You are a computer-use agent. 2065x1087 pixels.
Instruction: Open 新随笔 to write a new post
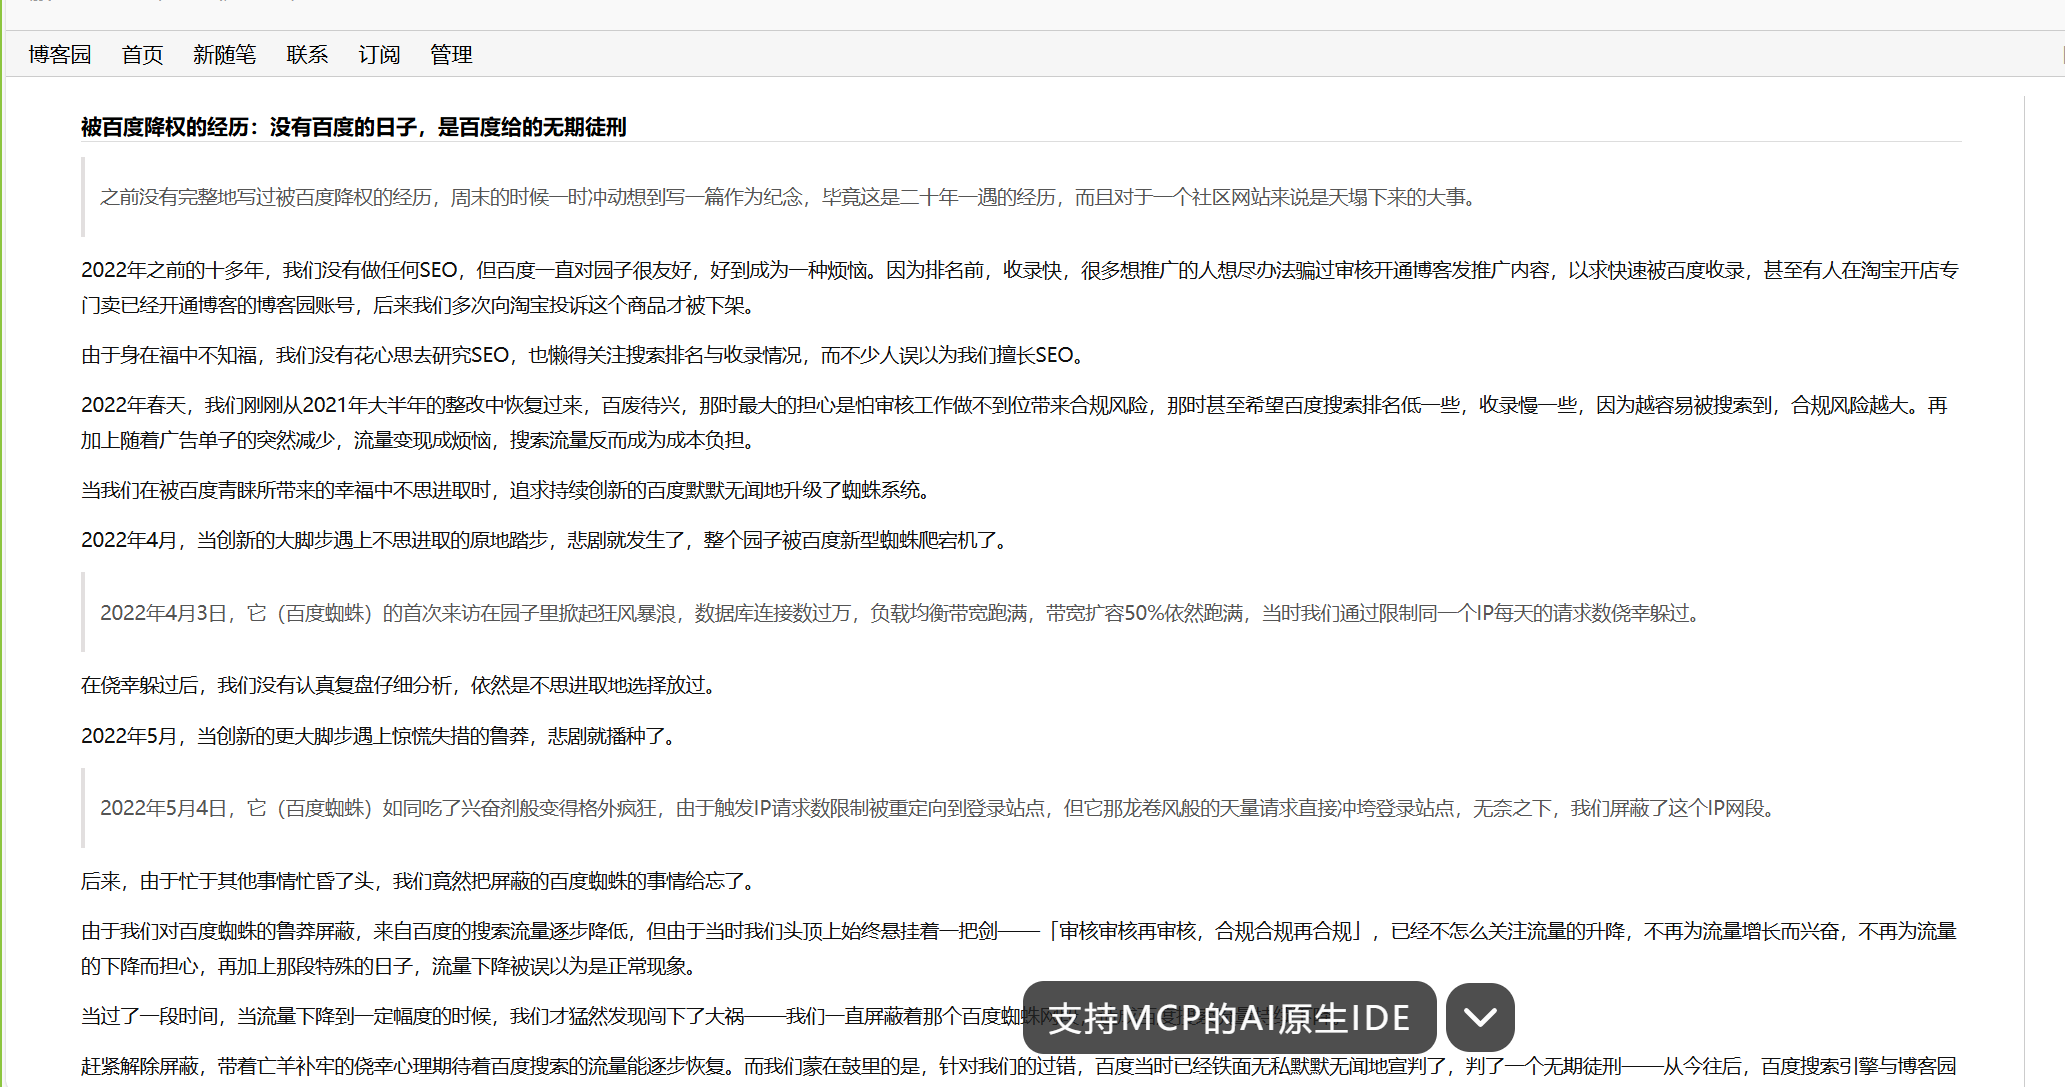224,55
